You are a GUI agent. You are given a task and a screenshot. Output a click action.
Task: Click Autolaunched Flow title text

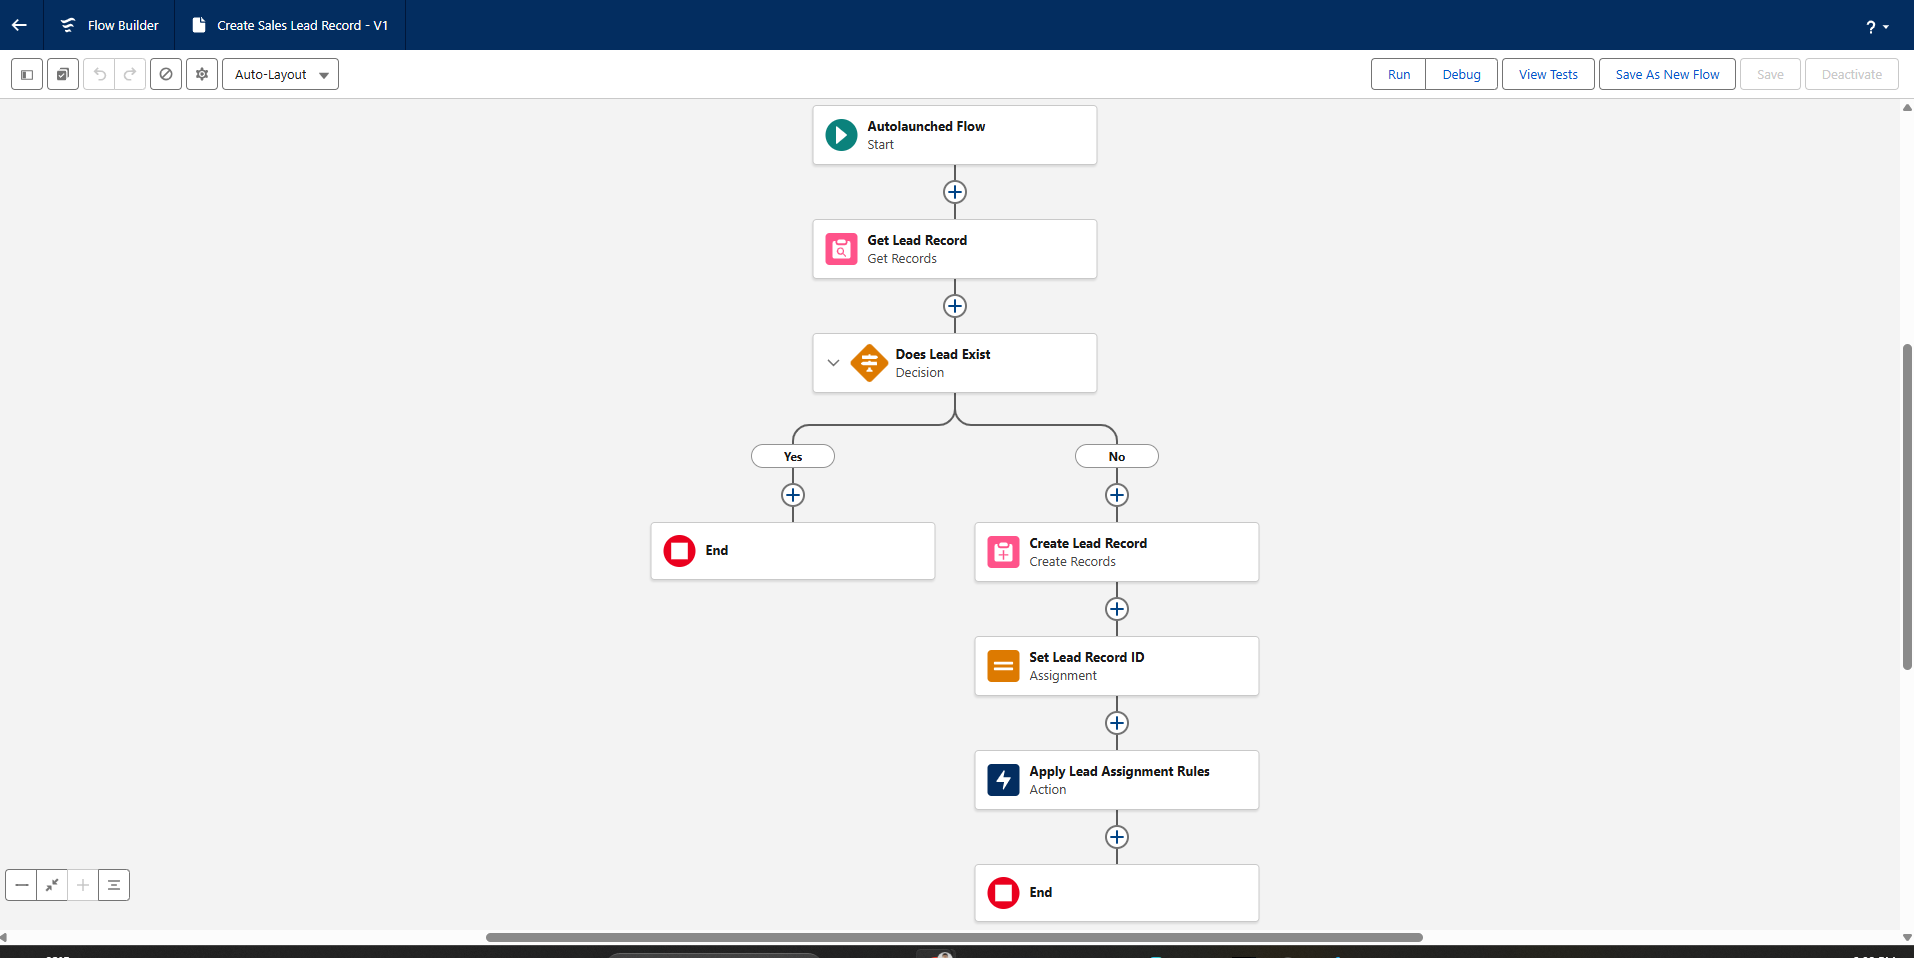click(926, 126)
